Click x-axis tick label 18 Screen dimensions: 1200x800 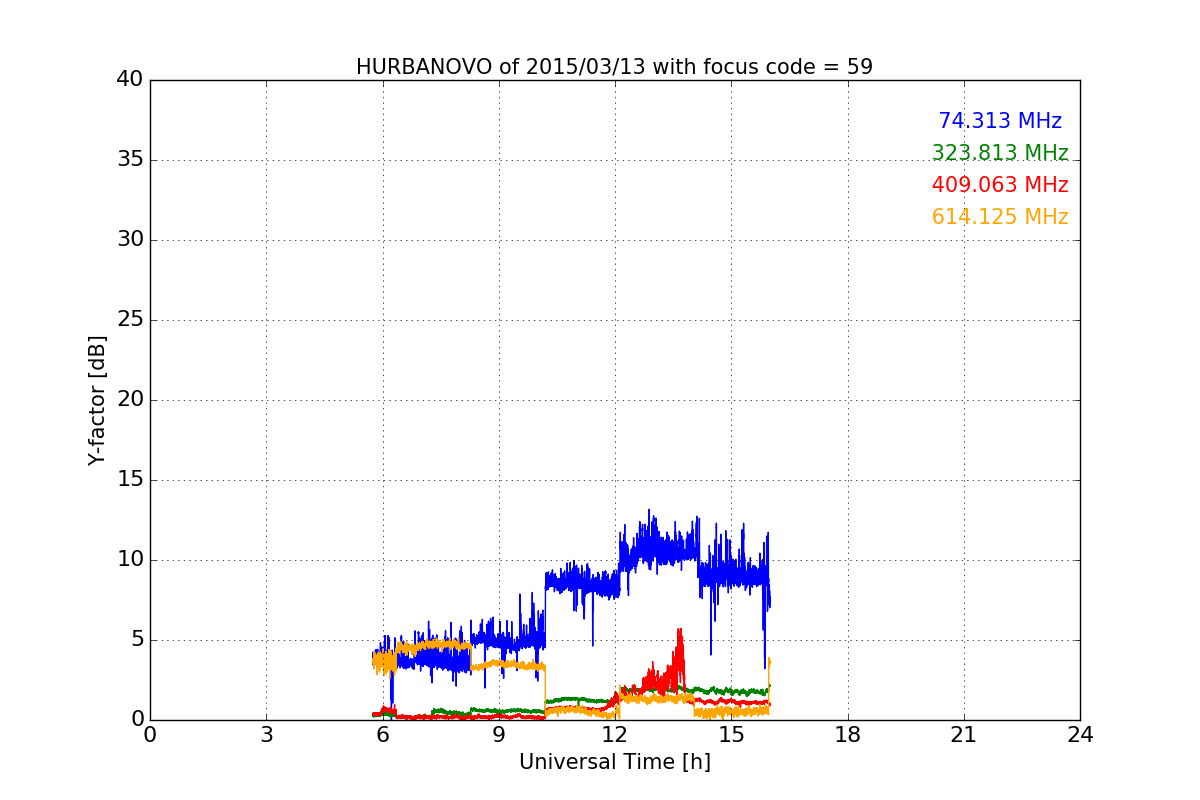[848, 735]
